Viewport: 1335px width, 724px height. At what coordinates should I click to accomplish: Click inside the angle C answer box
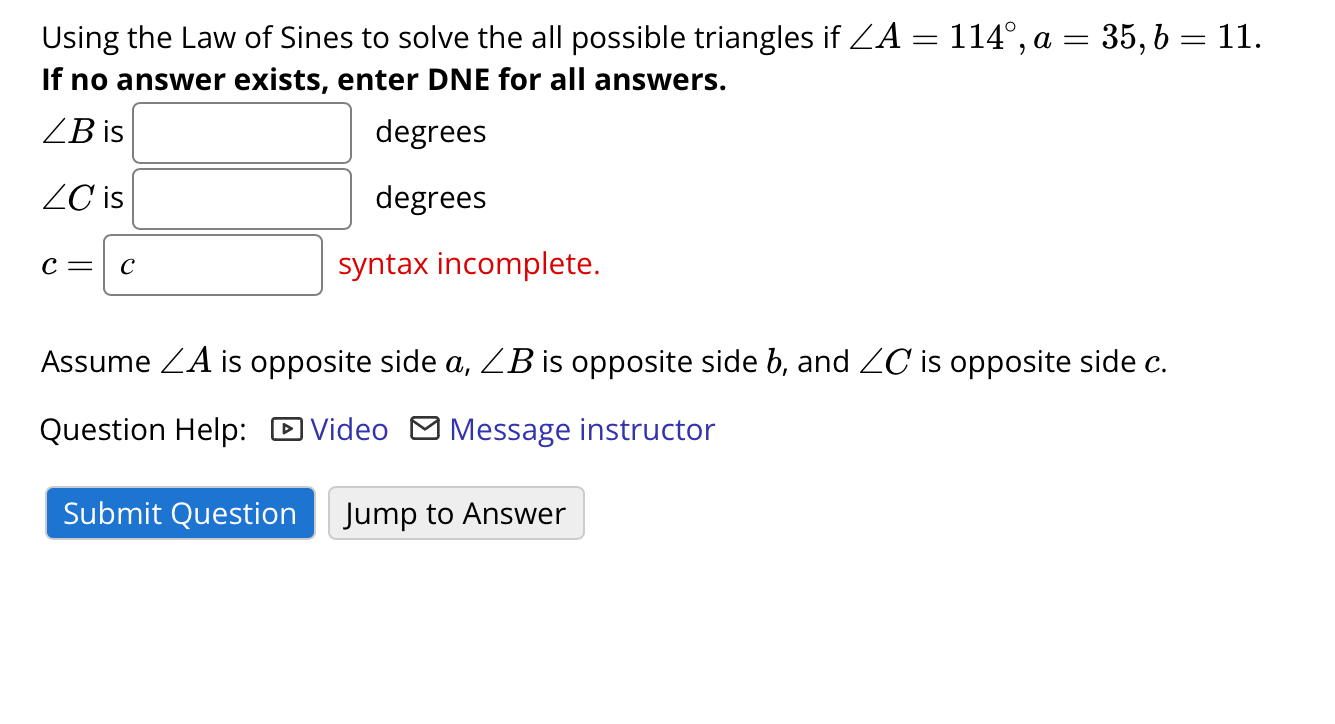241,198
